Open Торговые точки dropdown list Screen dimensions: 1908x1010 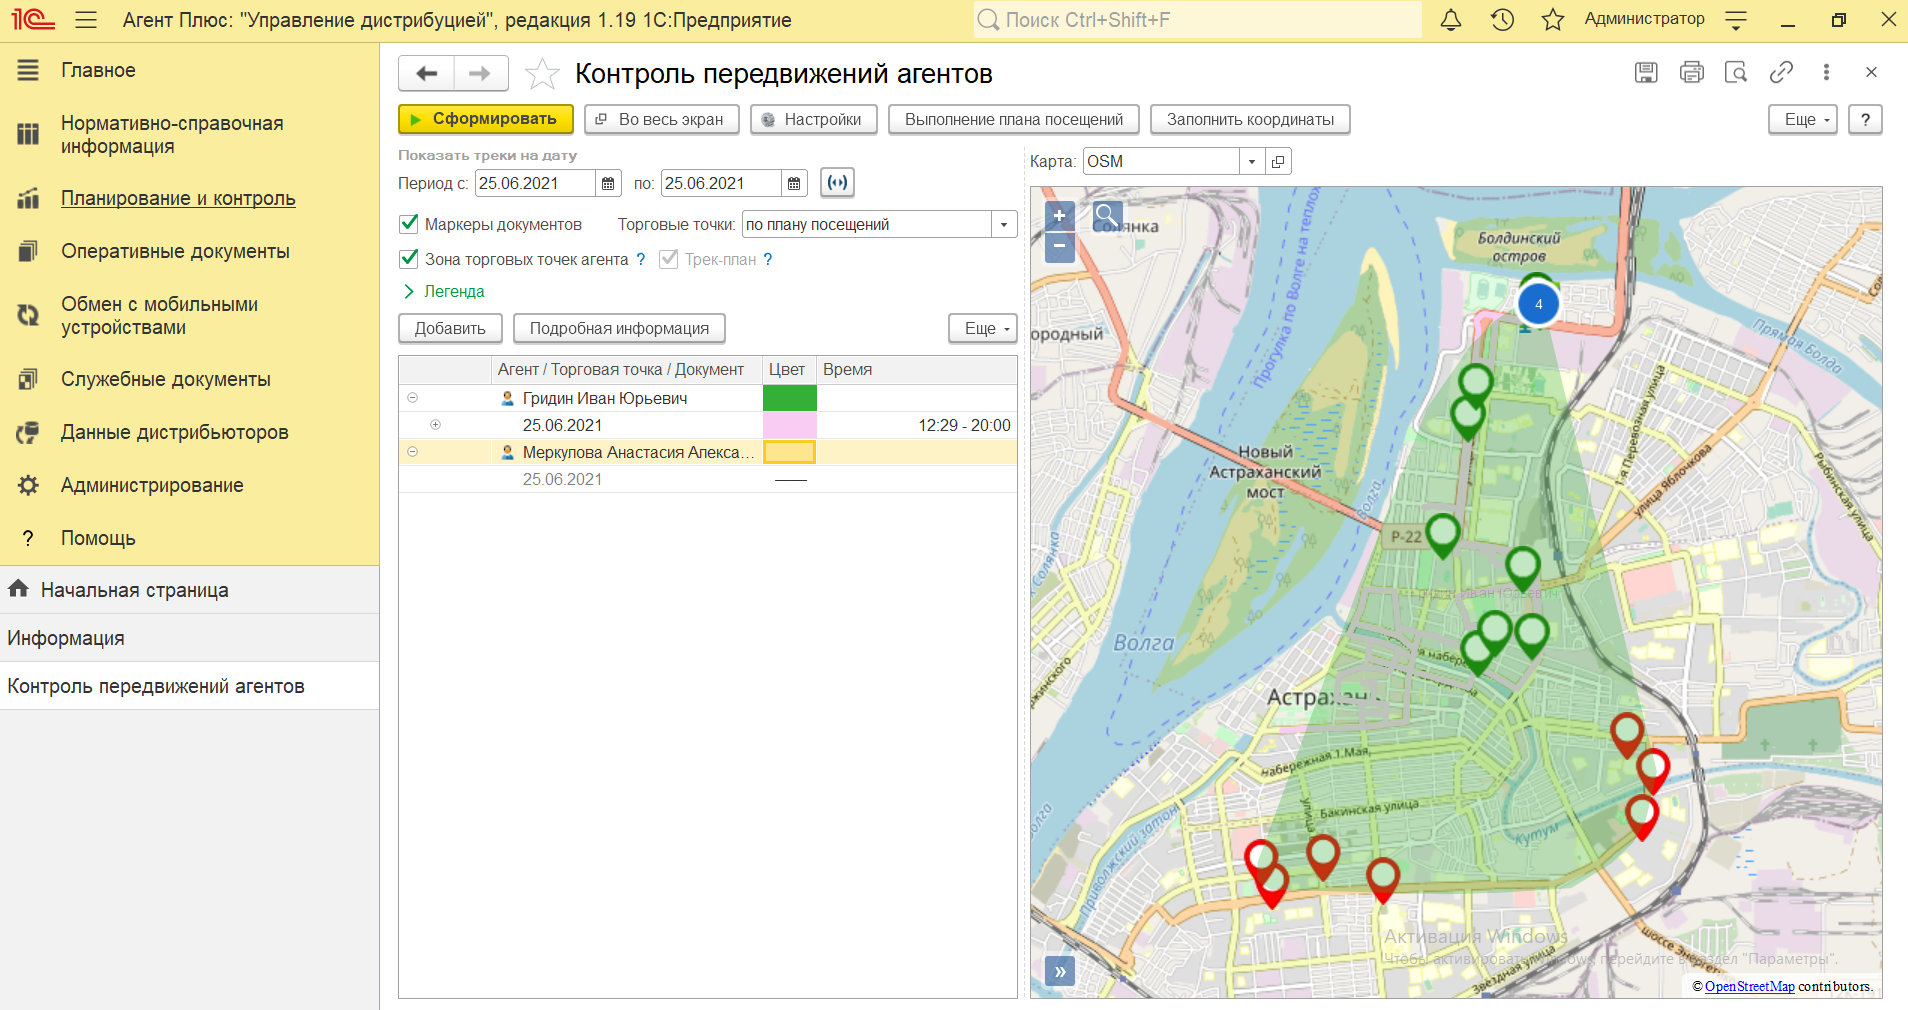coord(1004,224)
